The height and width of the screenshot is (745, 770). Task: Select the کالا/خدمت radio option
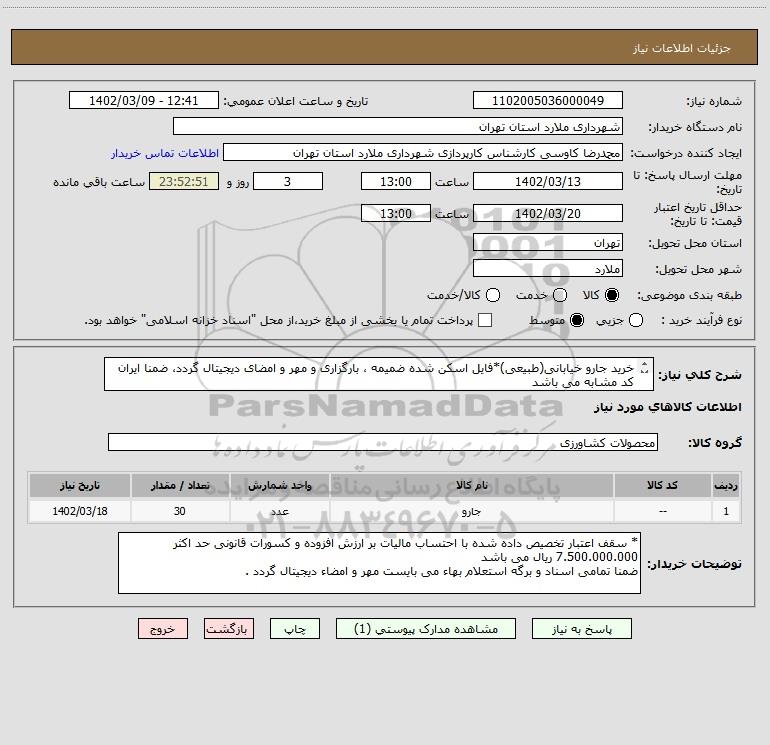click(493, 295)
